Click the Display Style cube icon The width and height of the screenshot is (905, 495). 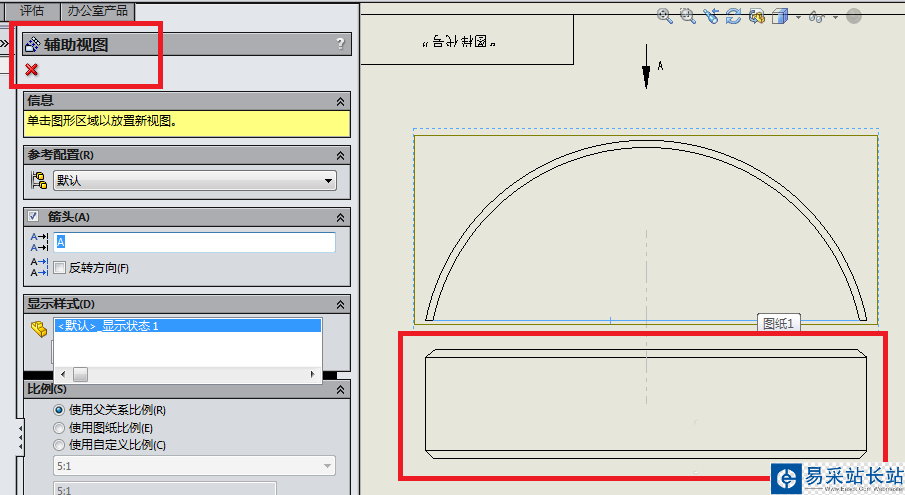tap(780, 16)
